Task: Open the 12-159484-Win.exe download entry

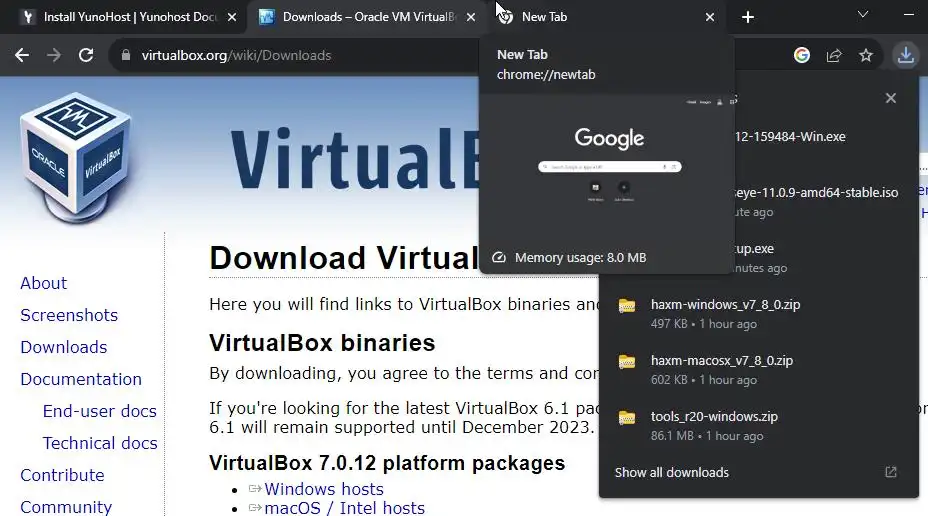Action: (x=790, y=137)
